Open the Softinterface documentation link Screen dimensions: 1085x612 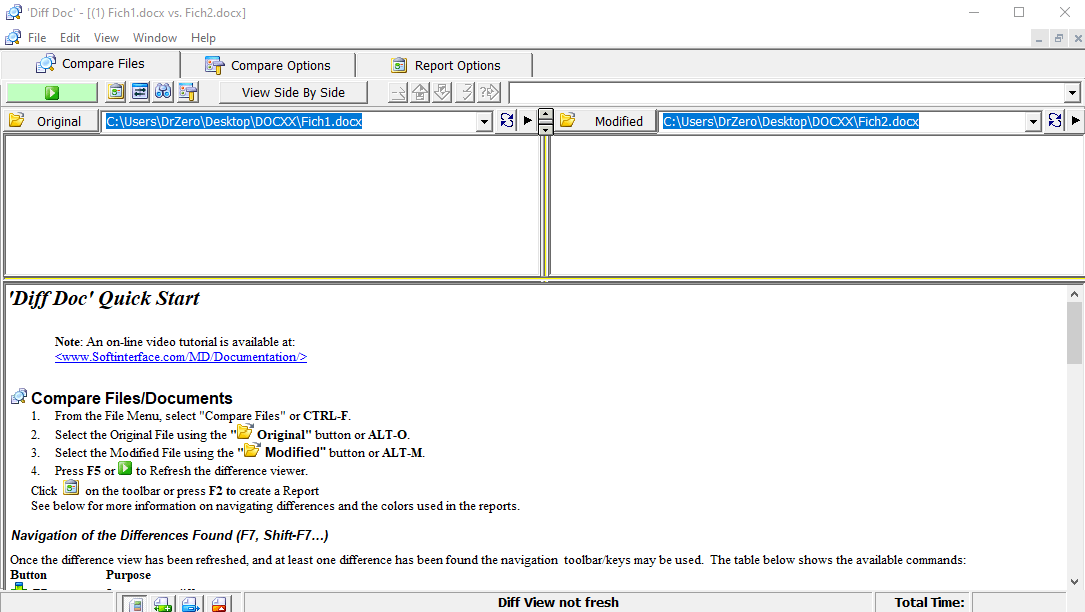(181, 357)
